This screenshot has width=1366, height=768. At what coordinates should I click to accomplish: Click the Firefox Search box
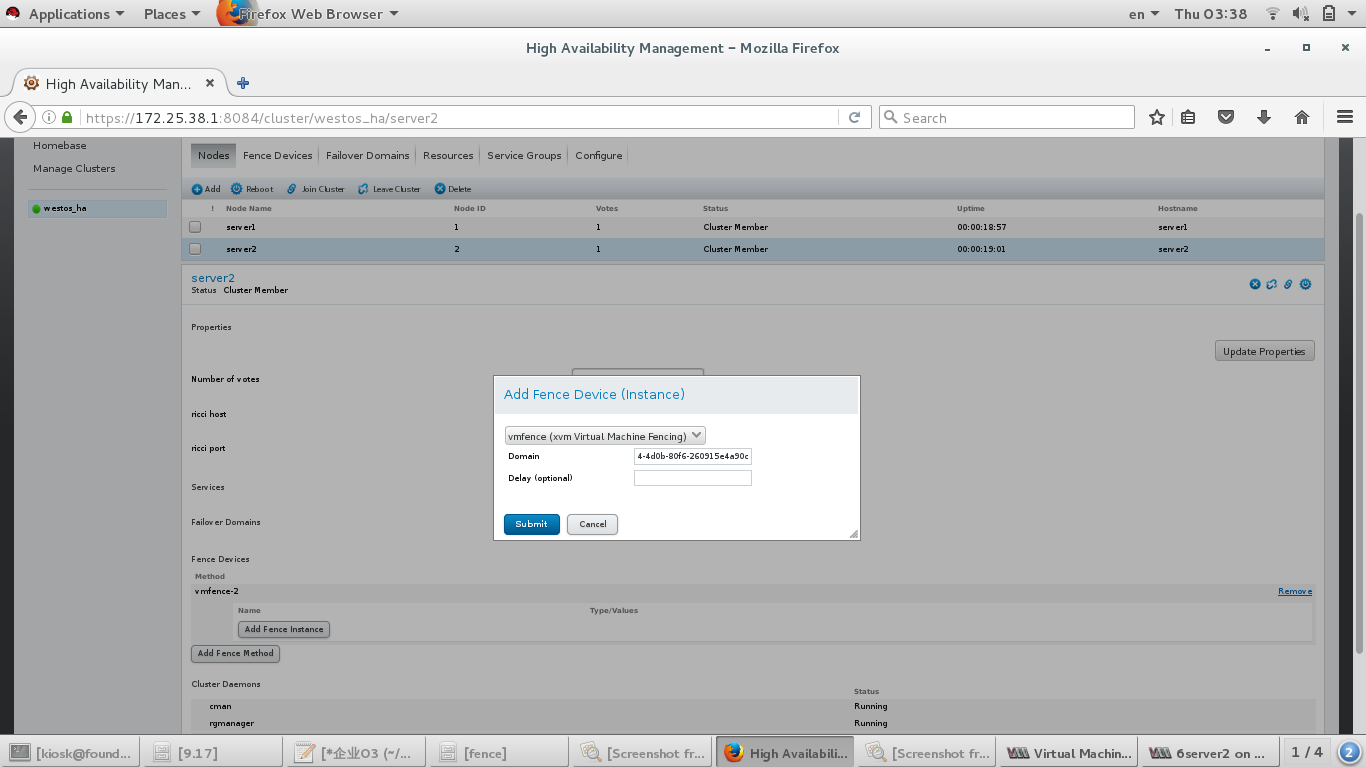pos(1006,117)
